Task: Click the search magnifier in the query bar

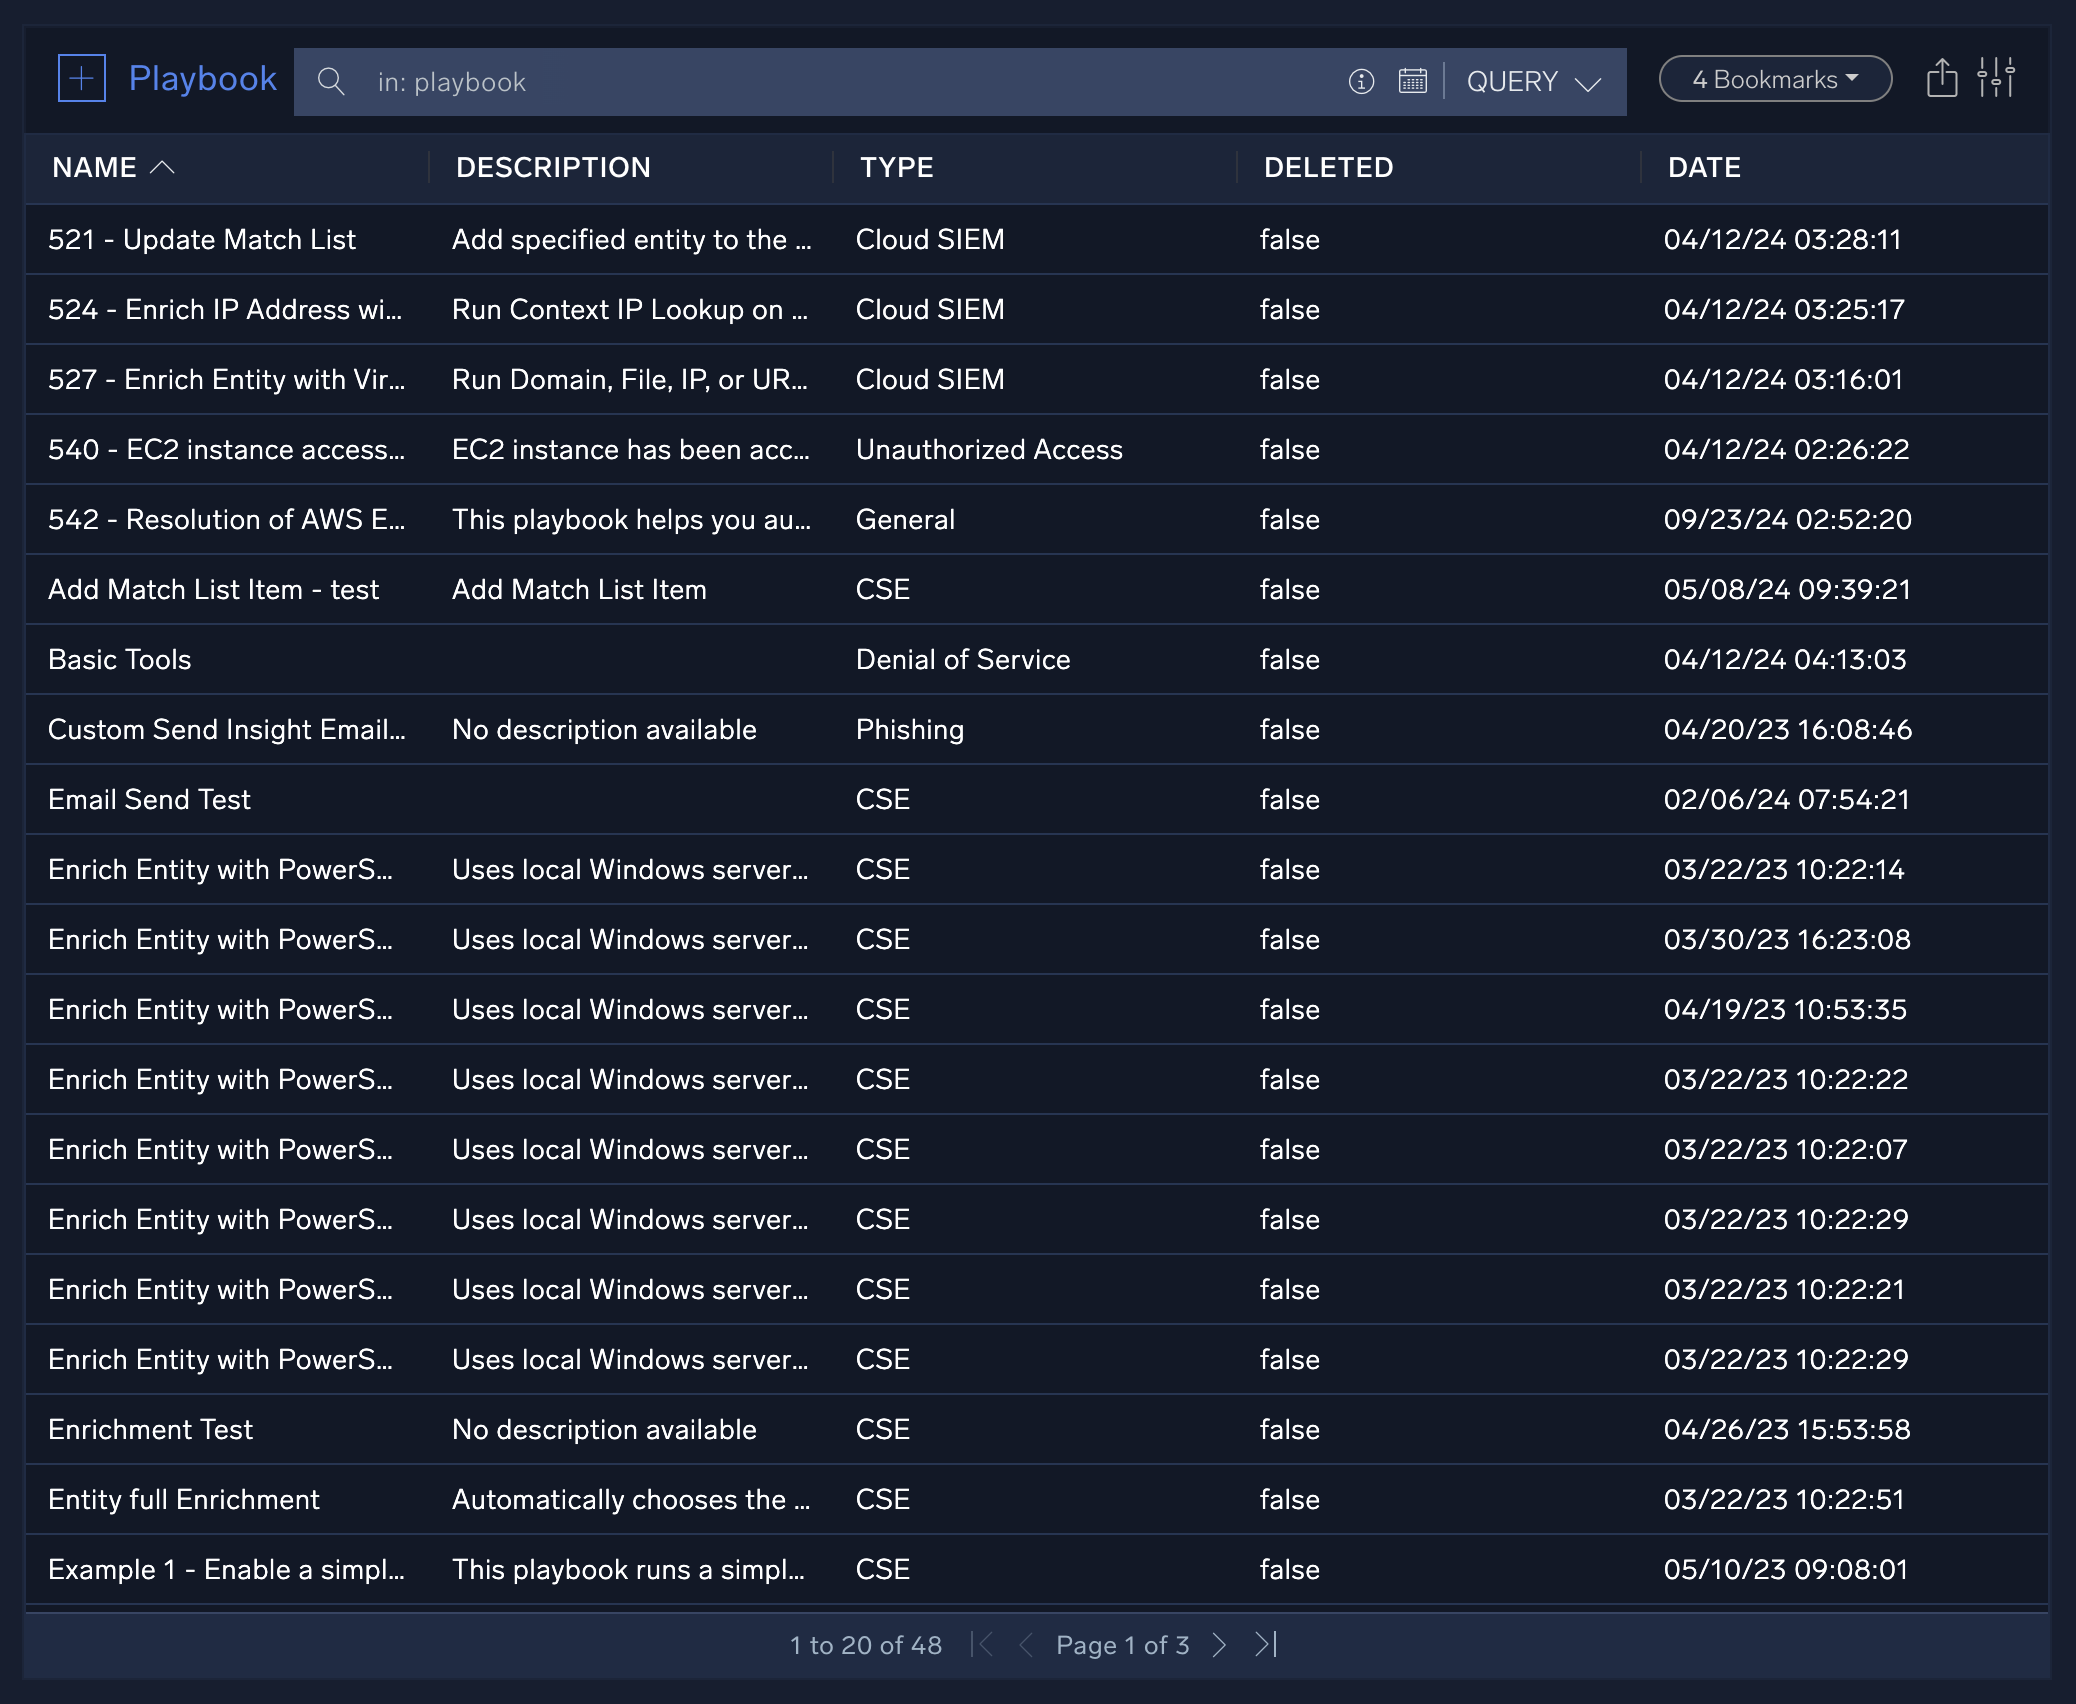Action: [331, 82]
